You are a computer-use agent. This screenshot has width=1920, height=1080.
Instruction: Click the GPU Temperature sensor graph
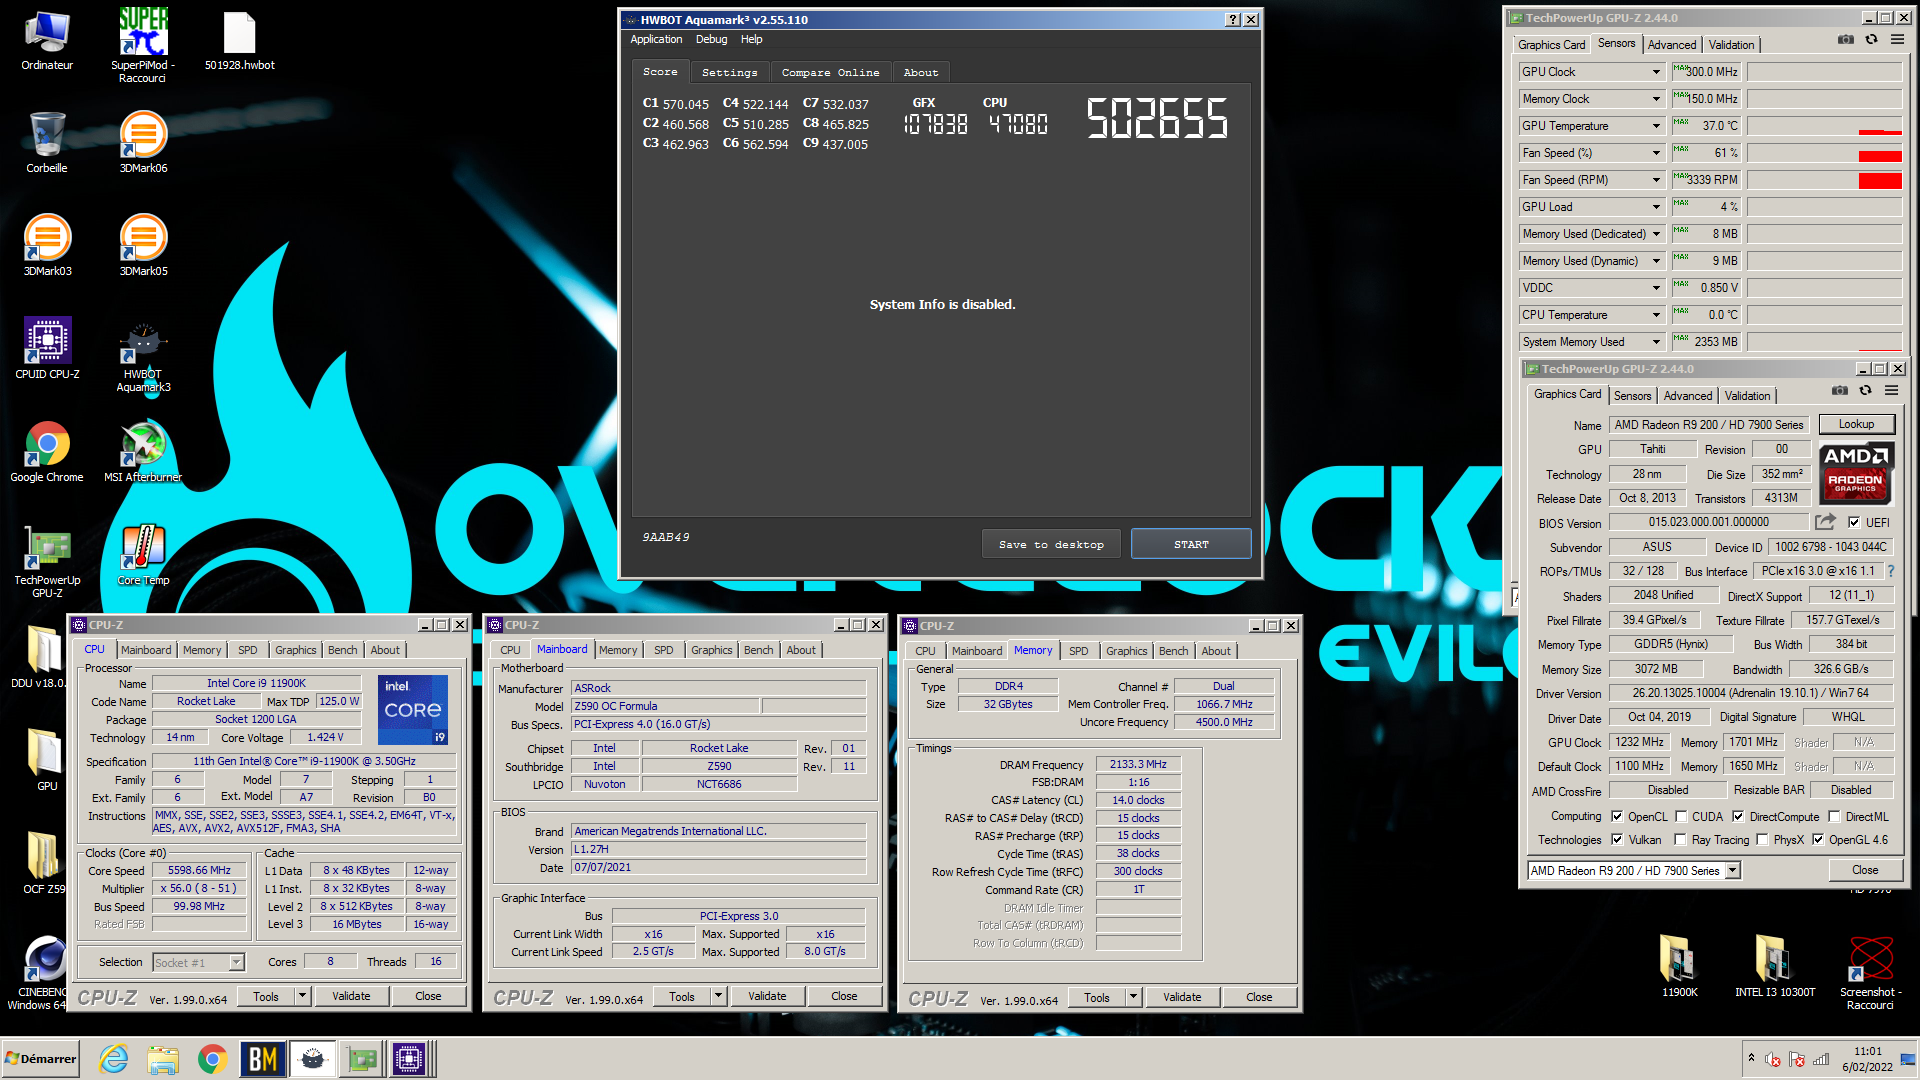(1824, 126)
